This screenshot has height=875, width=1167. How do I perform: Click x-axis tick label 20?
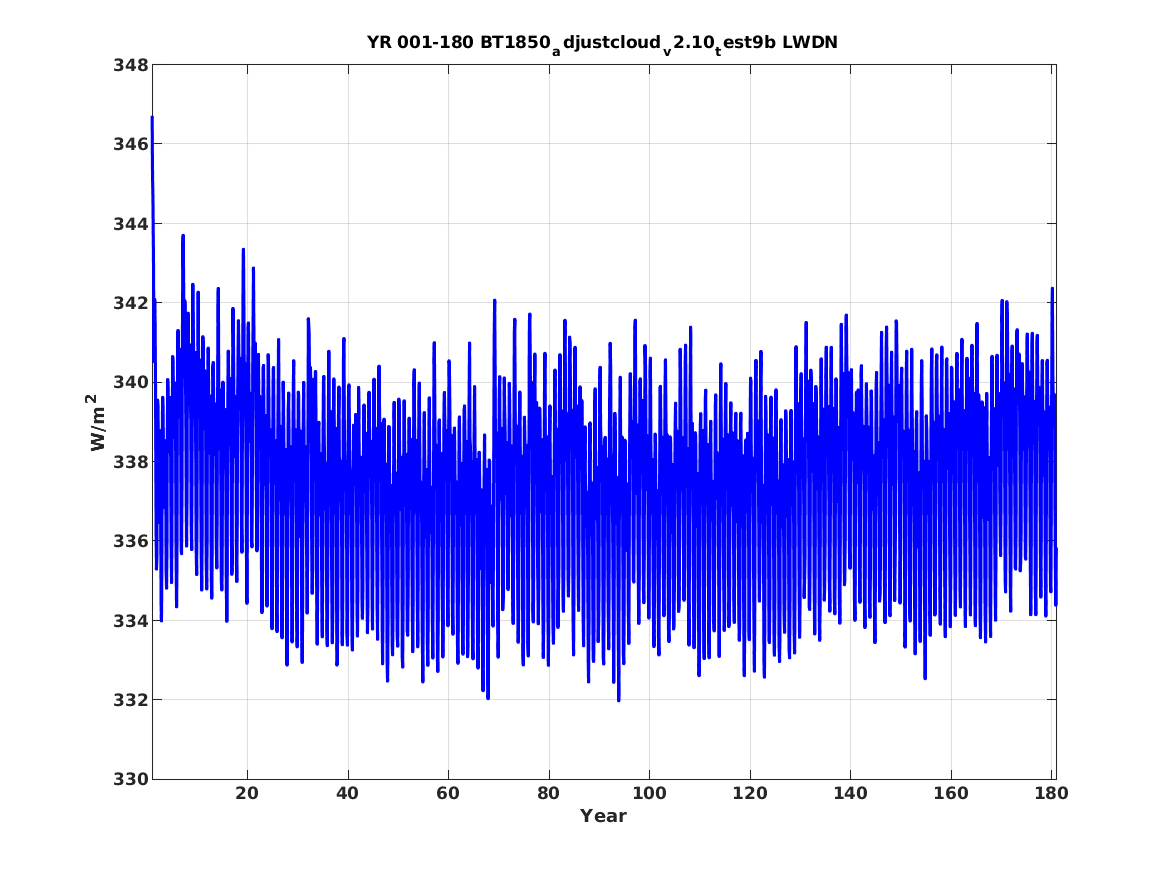click(x=247, y=794)
